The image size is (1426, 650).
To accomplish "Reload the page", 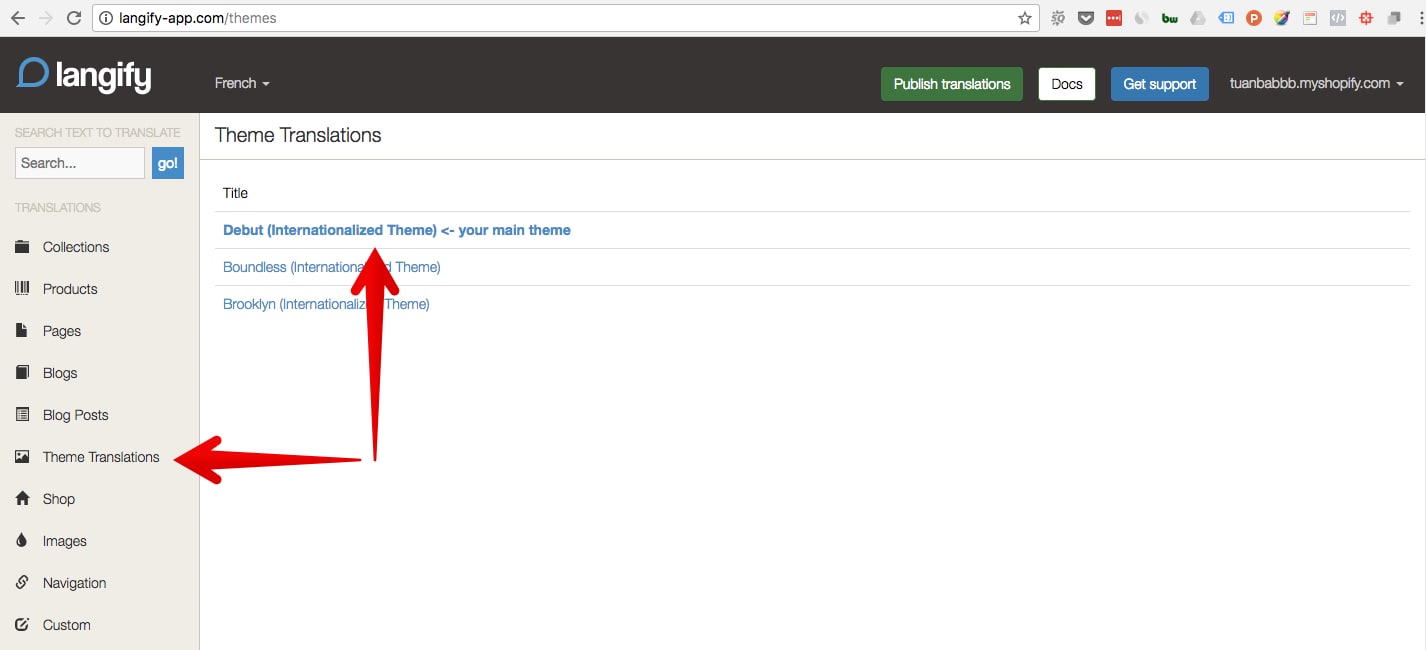I will [x=73, y=18].
